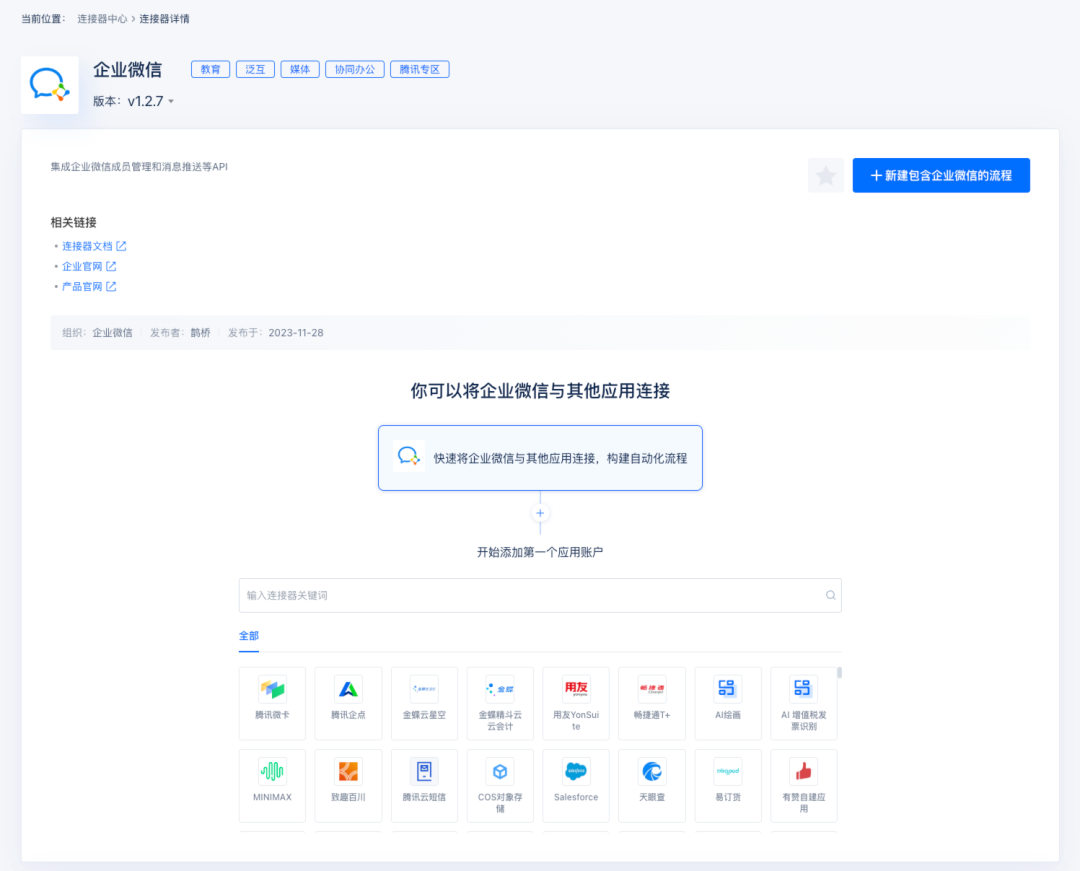Click the 泛互 tag
Screen dimensions: 1080x871
(x=255, y=70)
